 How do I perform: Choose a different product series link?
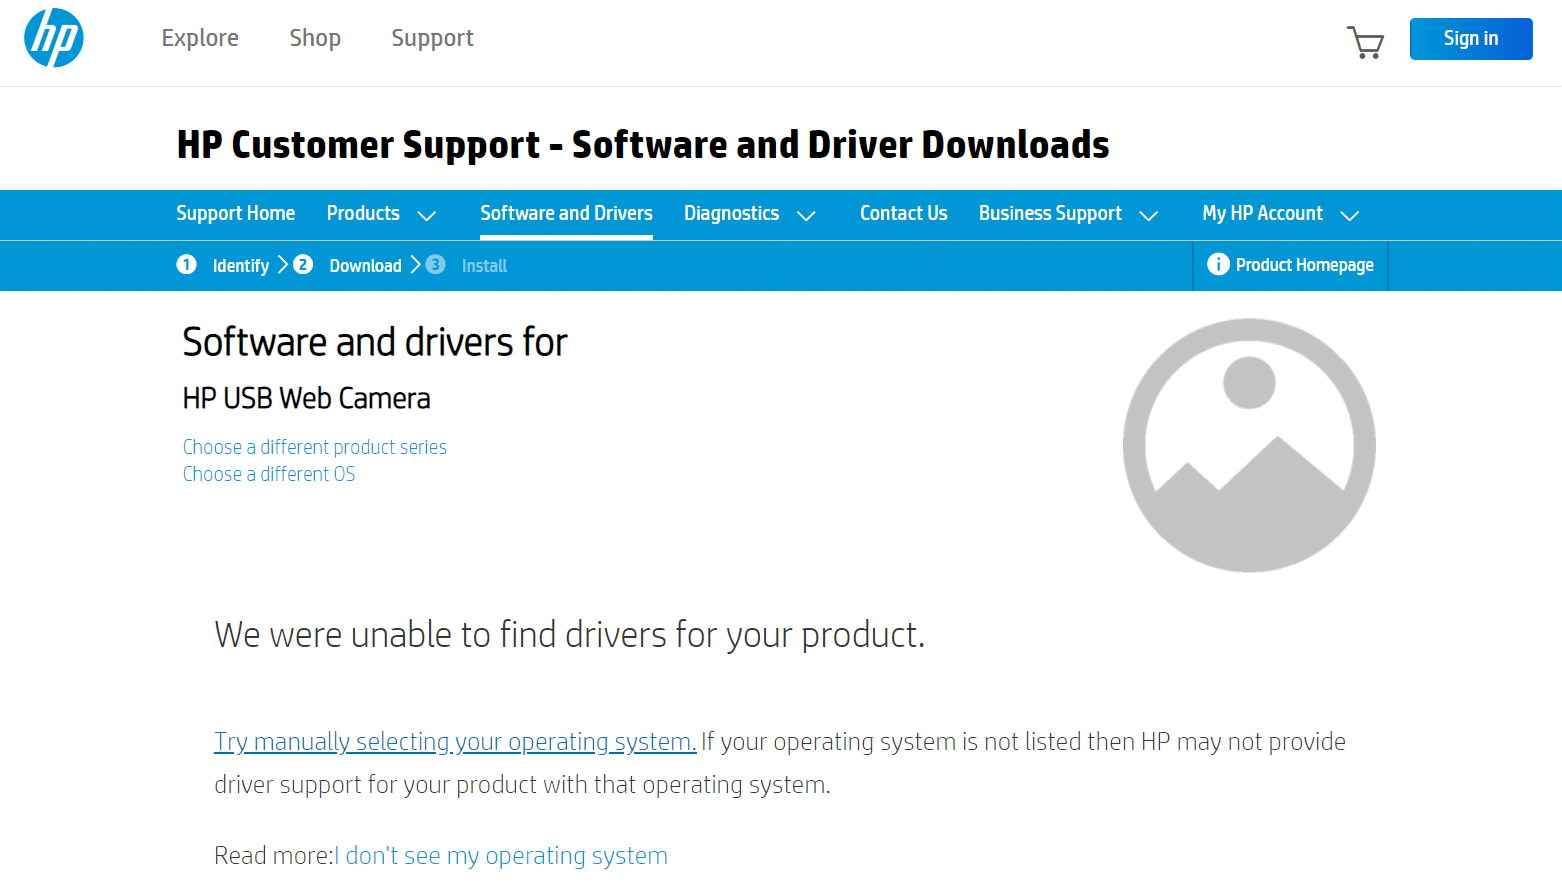point(314,447)
